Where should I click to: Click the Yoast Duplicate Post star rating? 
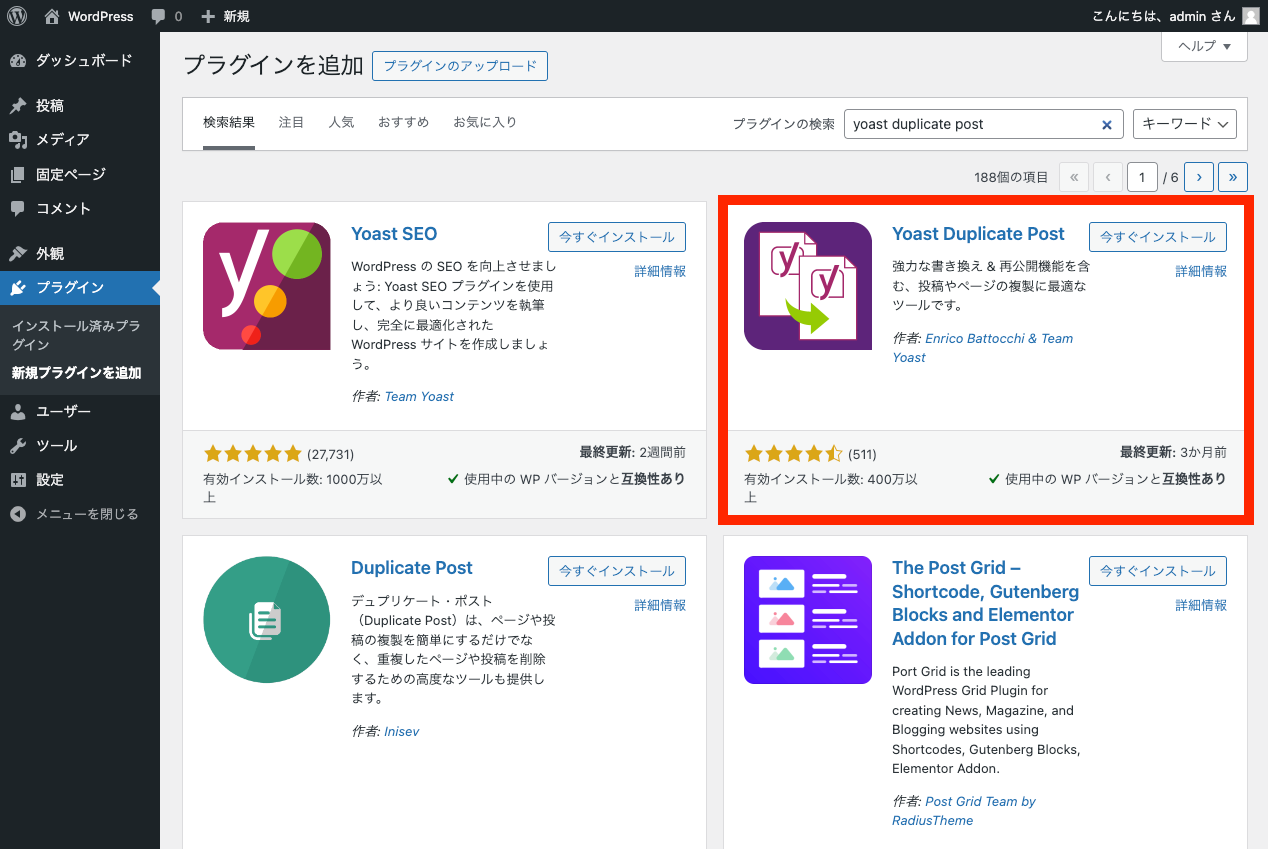pos(793,453)
